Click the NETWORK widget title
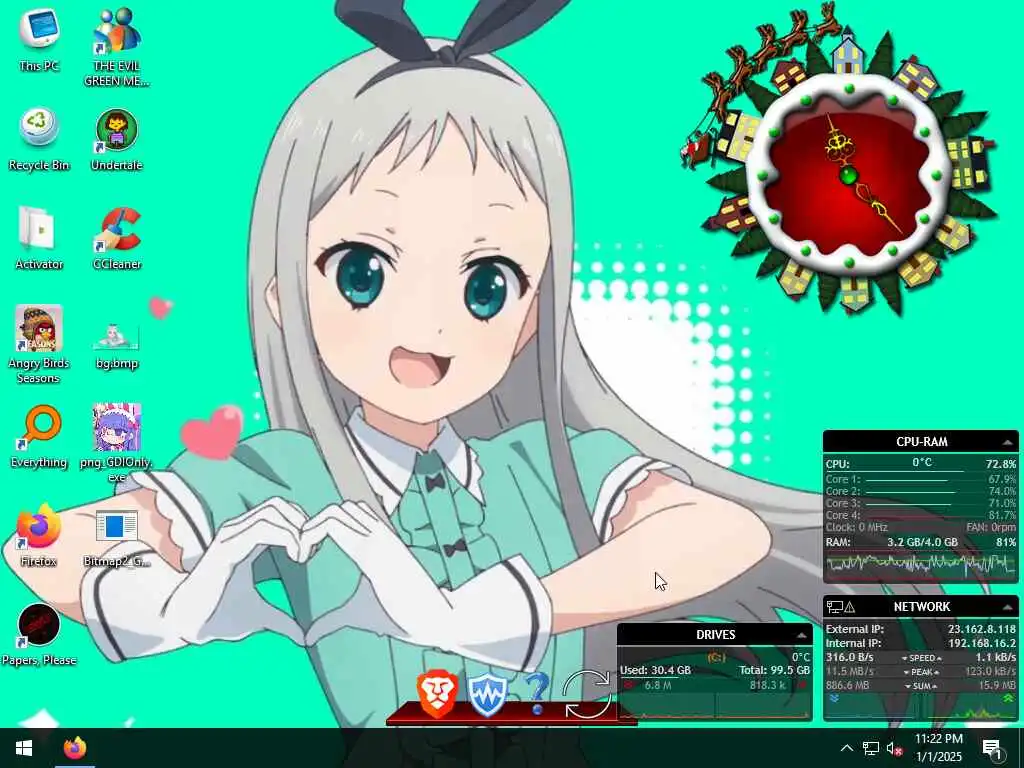Screen dimensions: 1024x768 pyautogui.click(x=921, y=607)
